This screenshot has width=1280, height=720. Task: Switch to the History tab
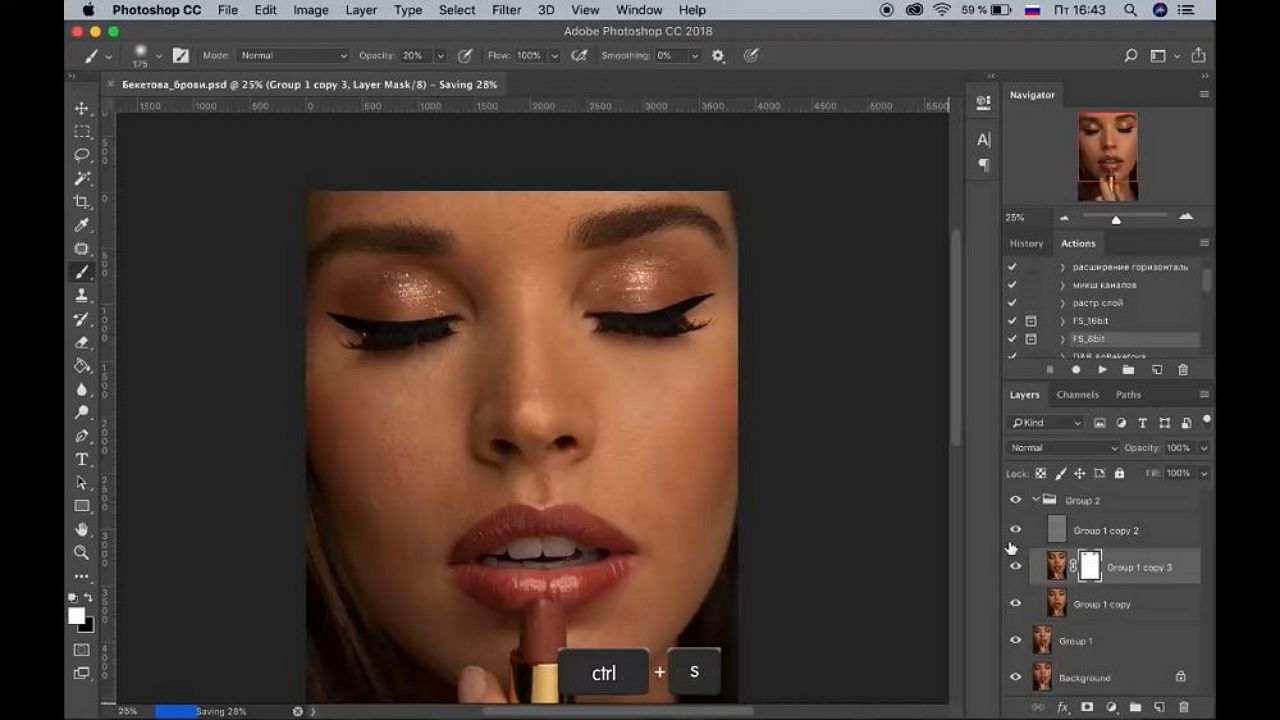[1026, 243]
